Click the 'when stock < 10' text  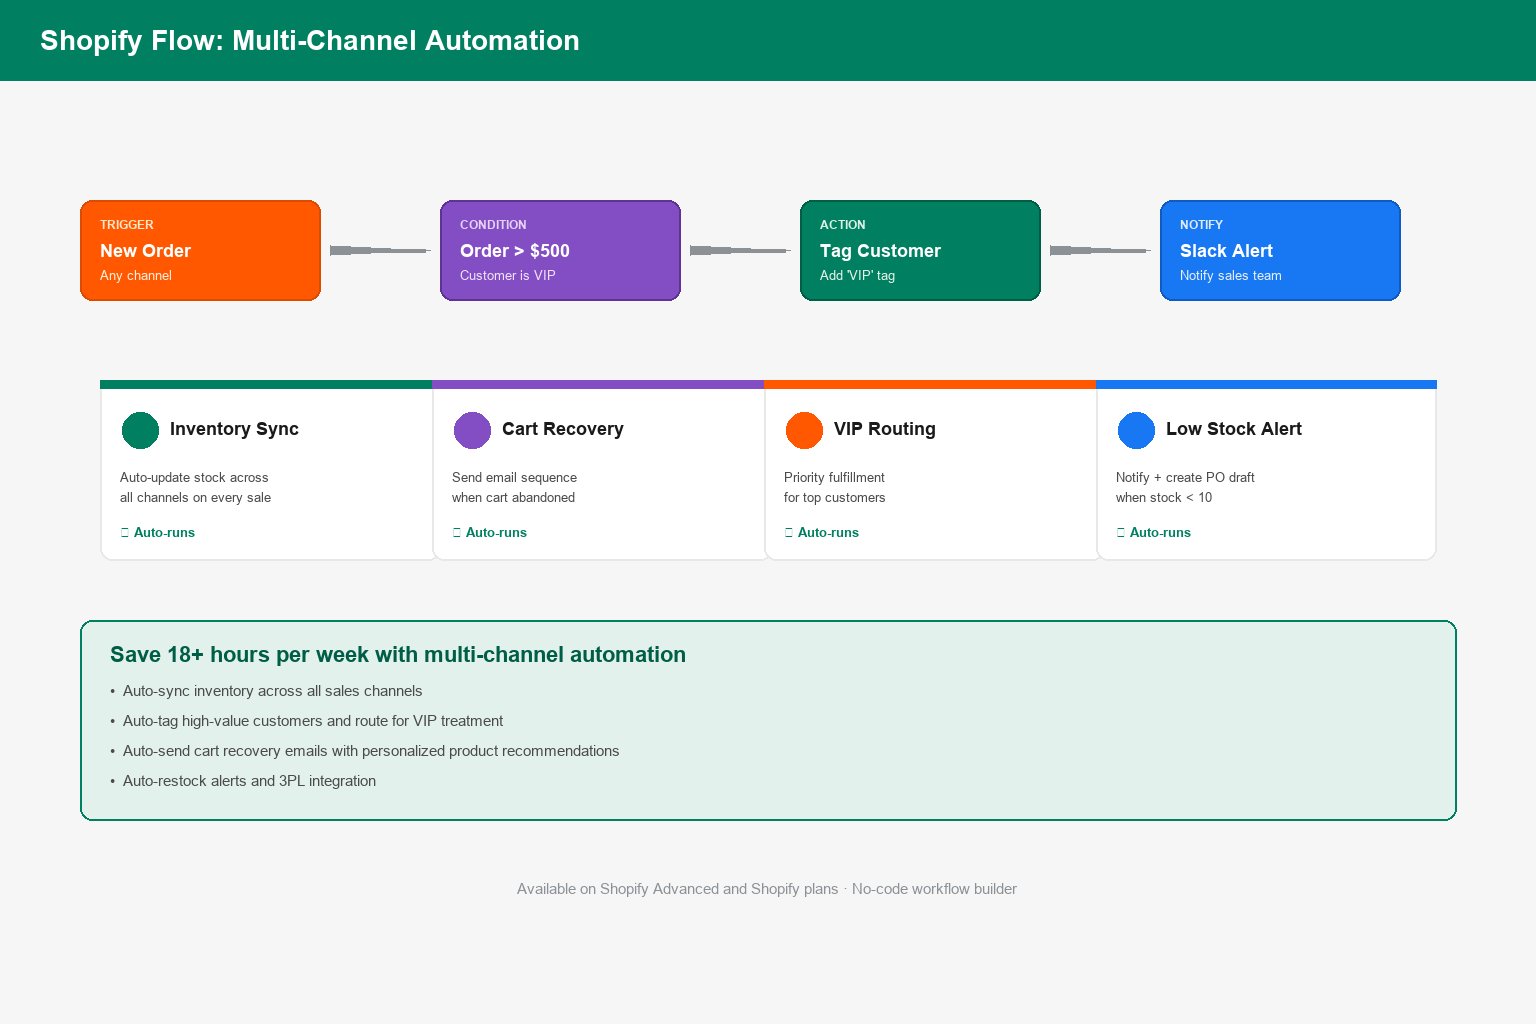tap(1164, 497)
